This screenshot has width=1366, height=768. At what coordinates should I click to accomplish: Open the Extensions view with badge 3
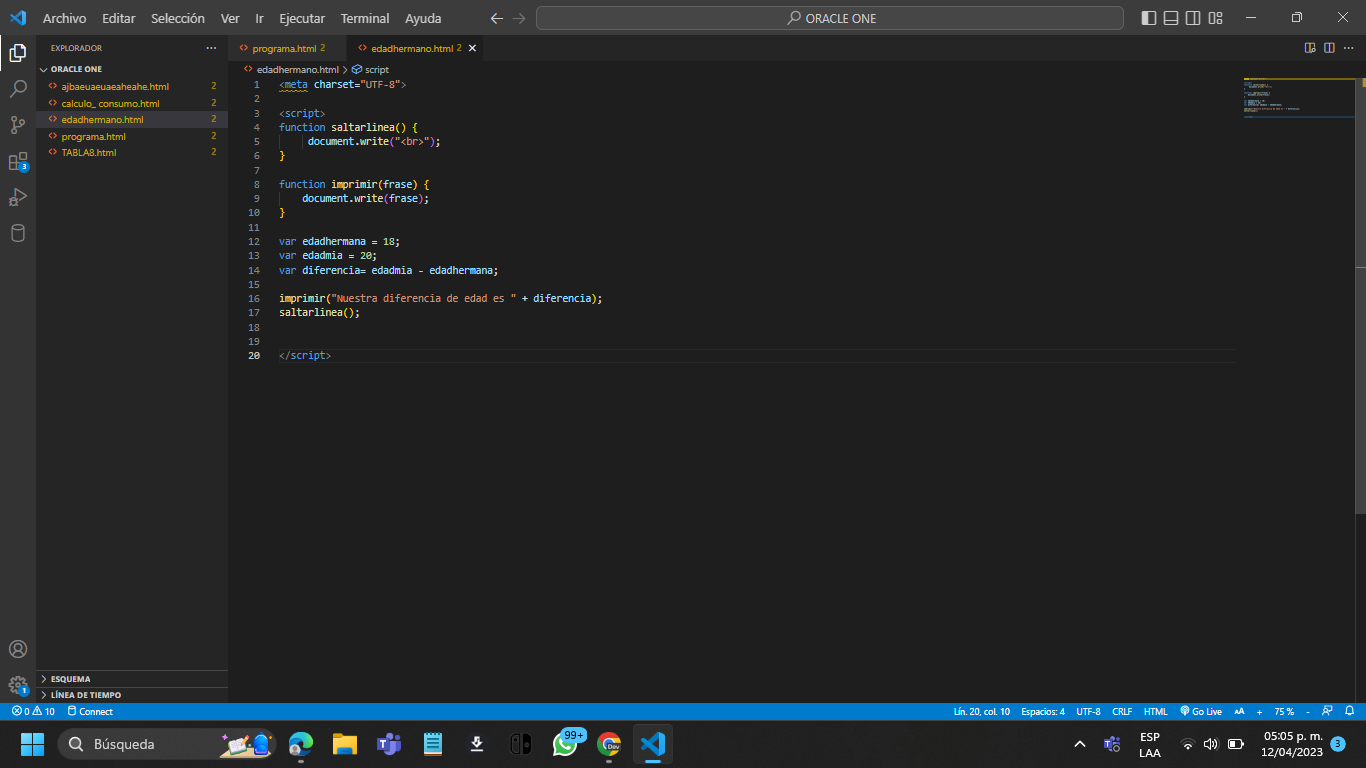point(18,161)
